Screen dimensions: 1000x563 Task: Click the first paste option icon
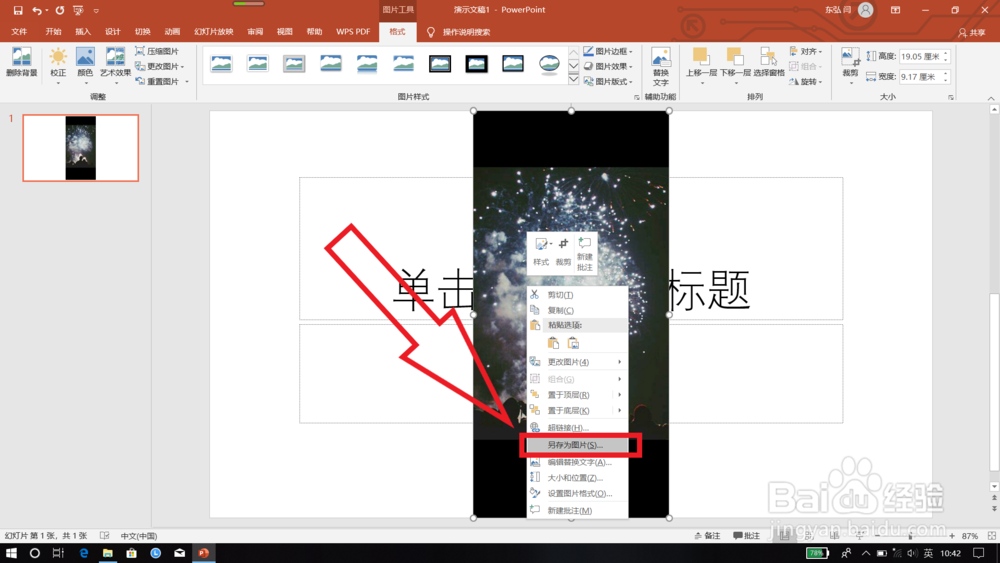click(554, 343)
